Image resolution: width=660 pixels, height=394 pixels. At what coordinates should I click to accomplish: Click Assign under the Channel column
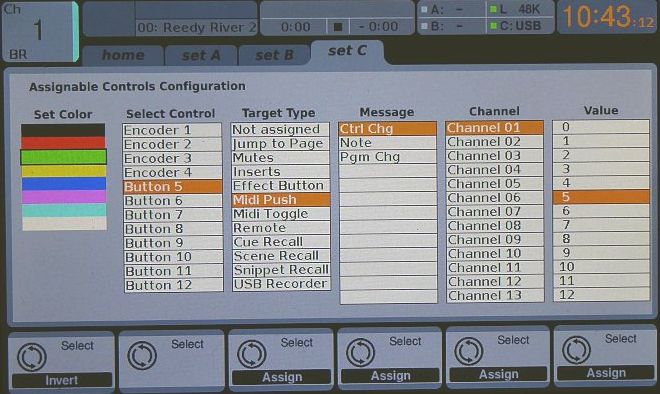coord(498,374)
